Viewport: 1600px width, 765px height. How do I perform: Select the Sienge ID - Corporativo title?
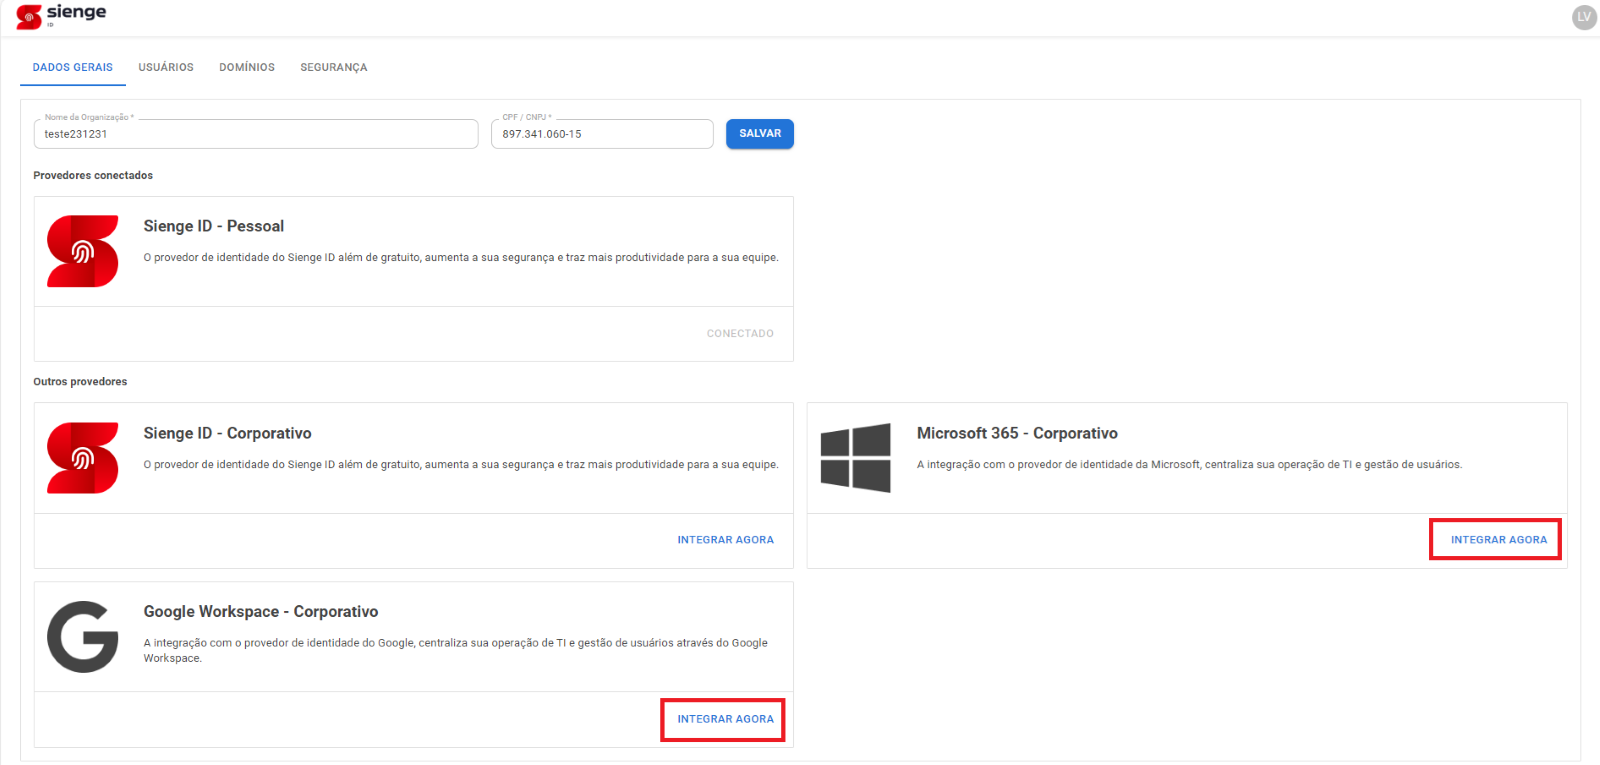(227, 433)
